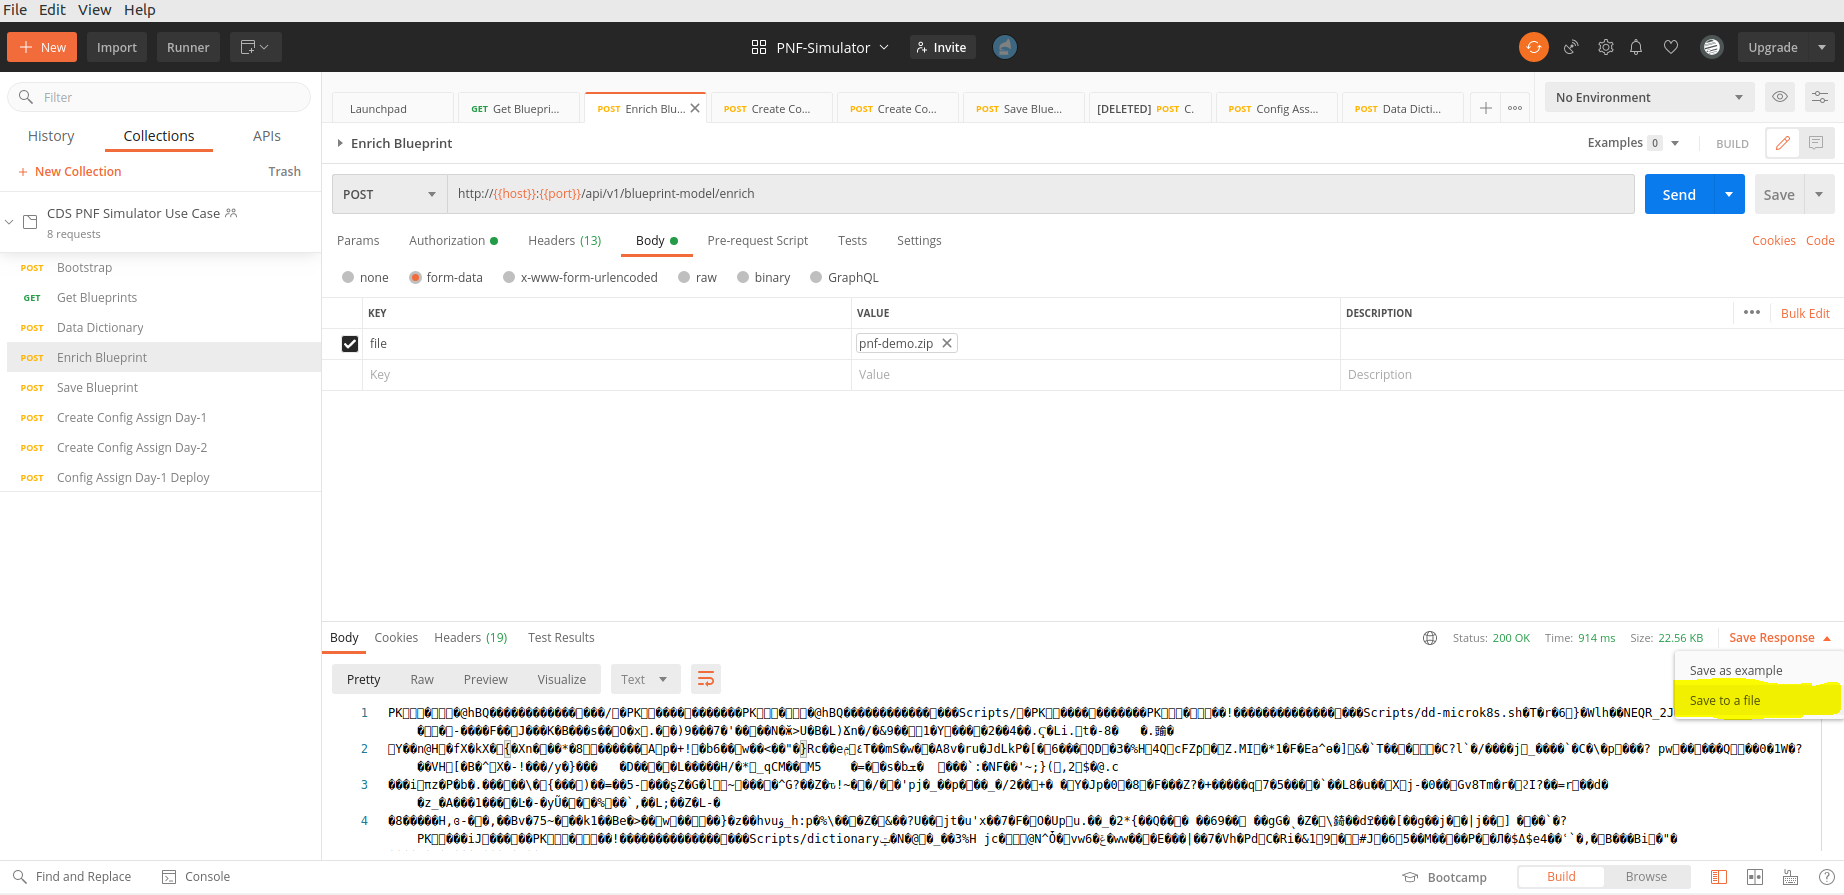Open Find and Replace
The image size is (1844, 895).
tap(72, 877)
